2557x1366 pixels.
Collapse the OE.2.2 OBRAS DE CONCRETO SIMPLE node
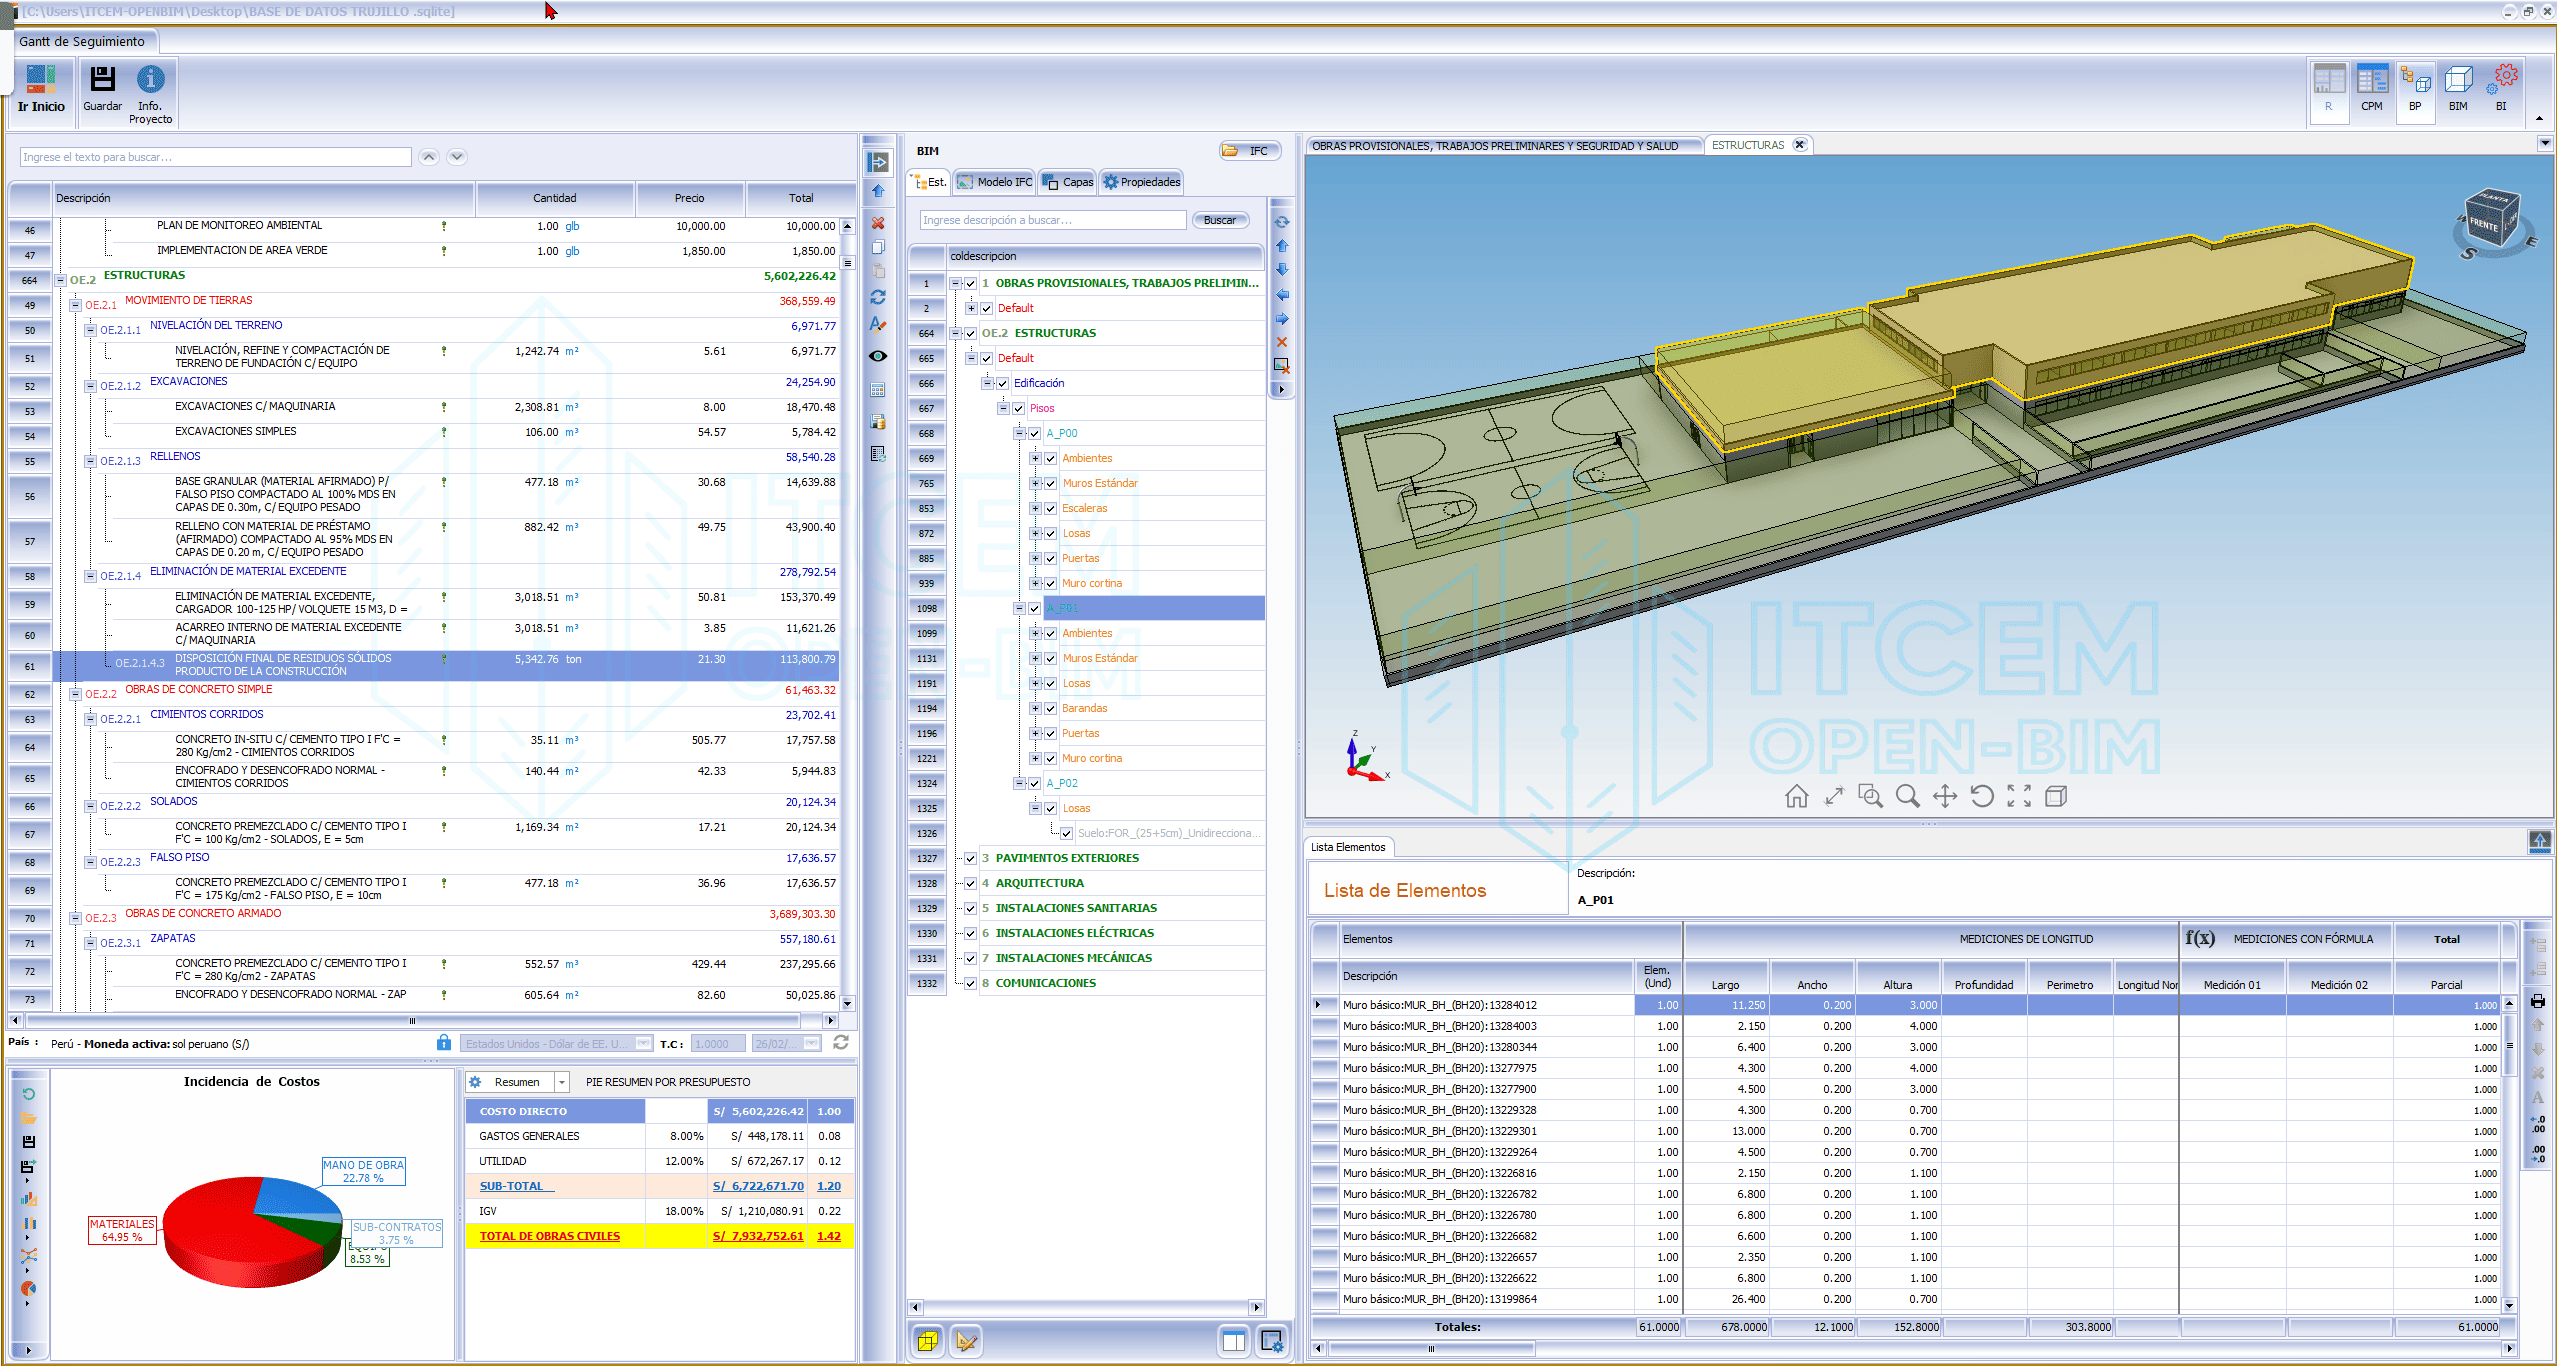point(76,694)
